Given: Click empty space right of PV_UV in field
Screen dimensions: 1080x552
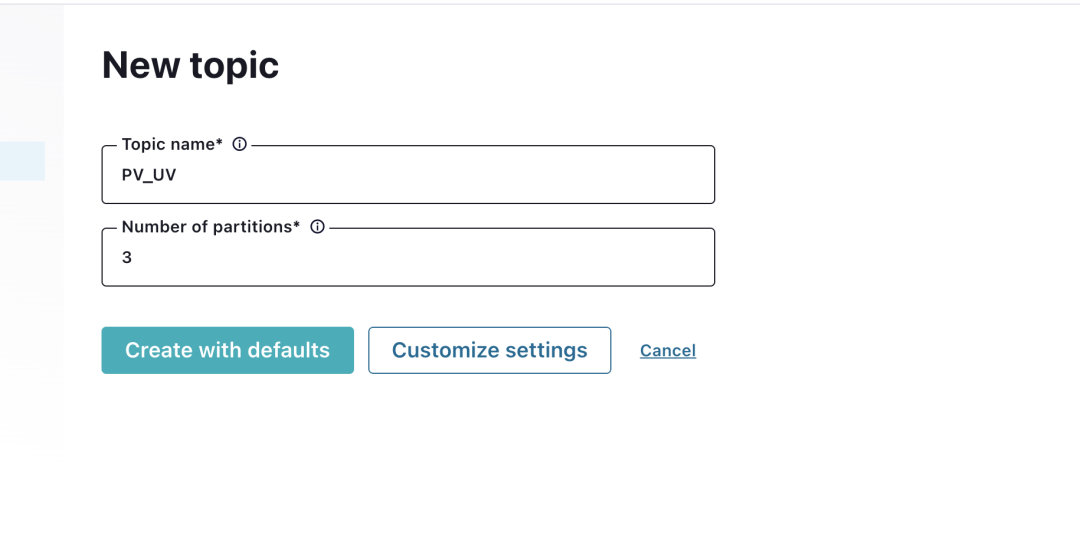Looking at the screenshot, I should (x=450, y=175).
